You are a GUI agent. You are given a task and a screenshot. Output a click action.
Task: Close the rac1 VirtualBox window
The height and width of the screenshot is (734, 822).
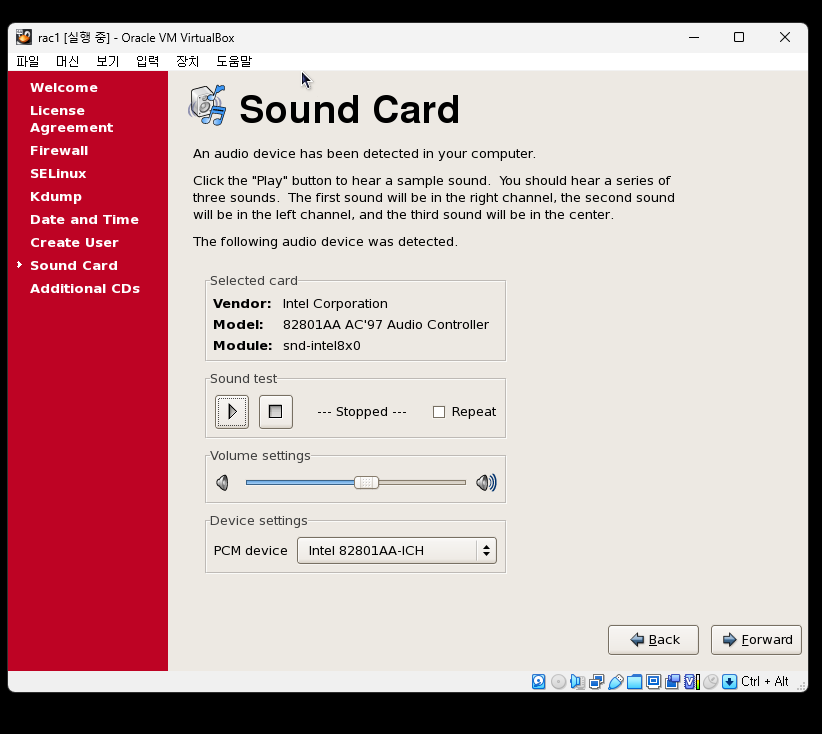pyautogui.click(x=785, y=37)
